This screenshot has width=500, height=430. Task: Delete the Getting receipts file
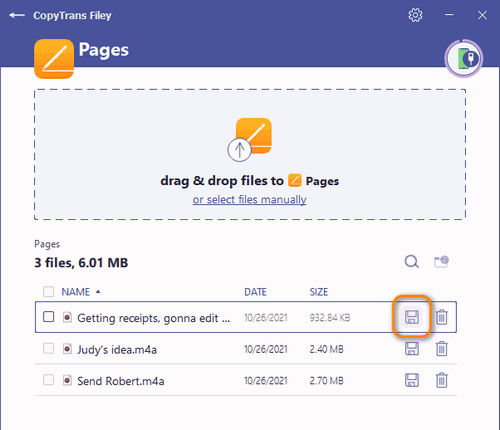[x=442, y=317]
